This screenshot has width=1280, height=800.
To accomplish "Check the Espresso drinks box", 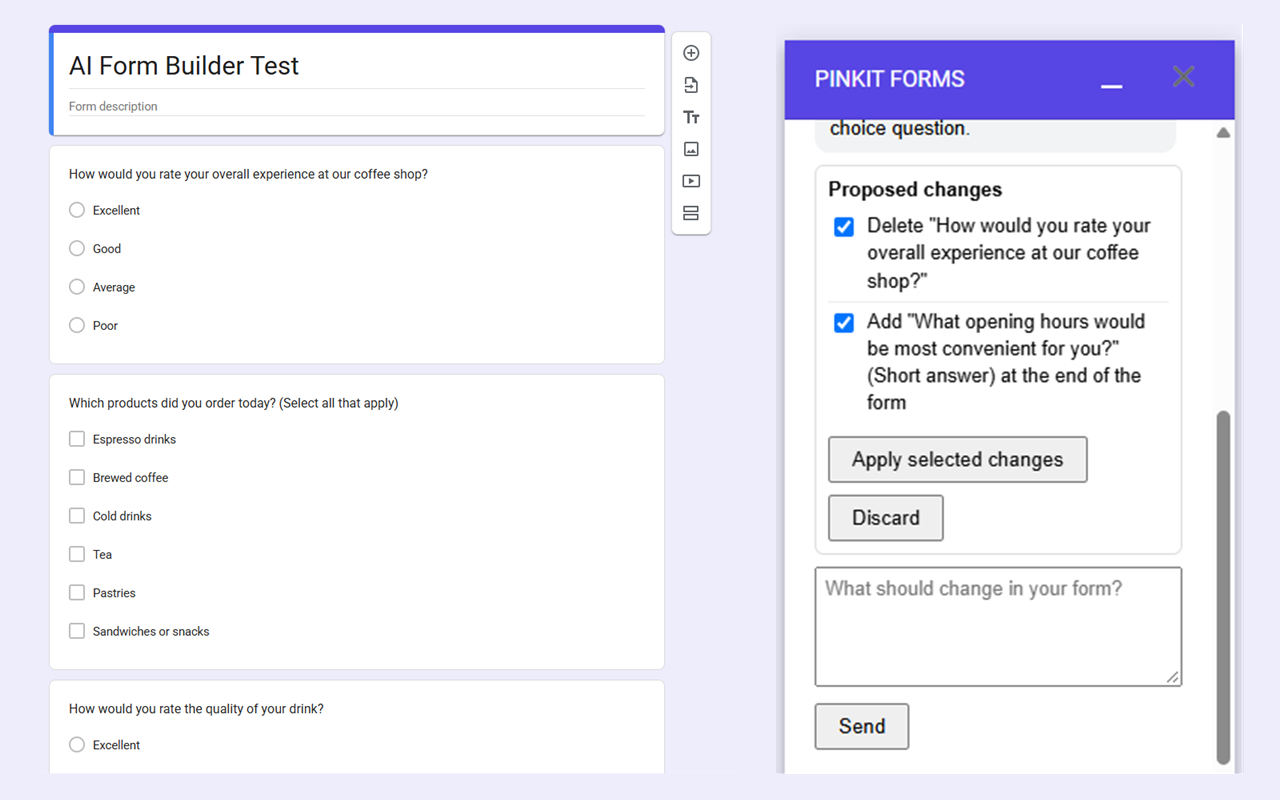I will pyautogui.click(x=77, y=439).
